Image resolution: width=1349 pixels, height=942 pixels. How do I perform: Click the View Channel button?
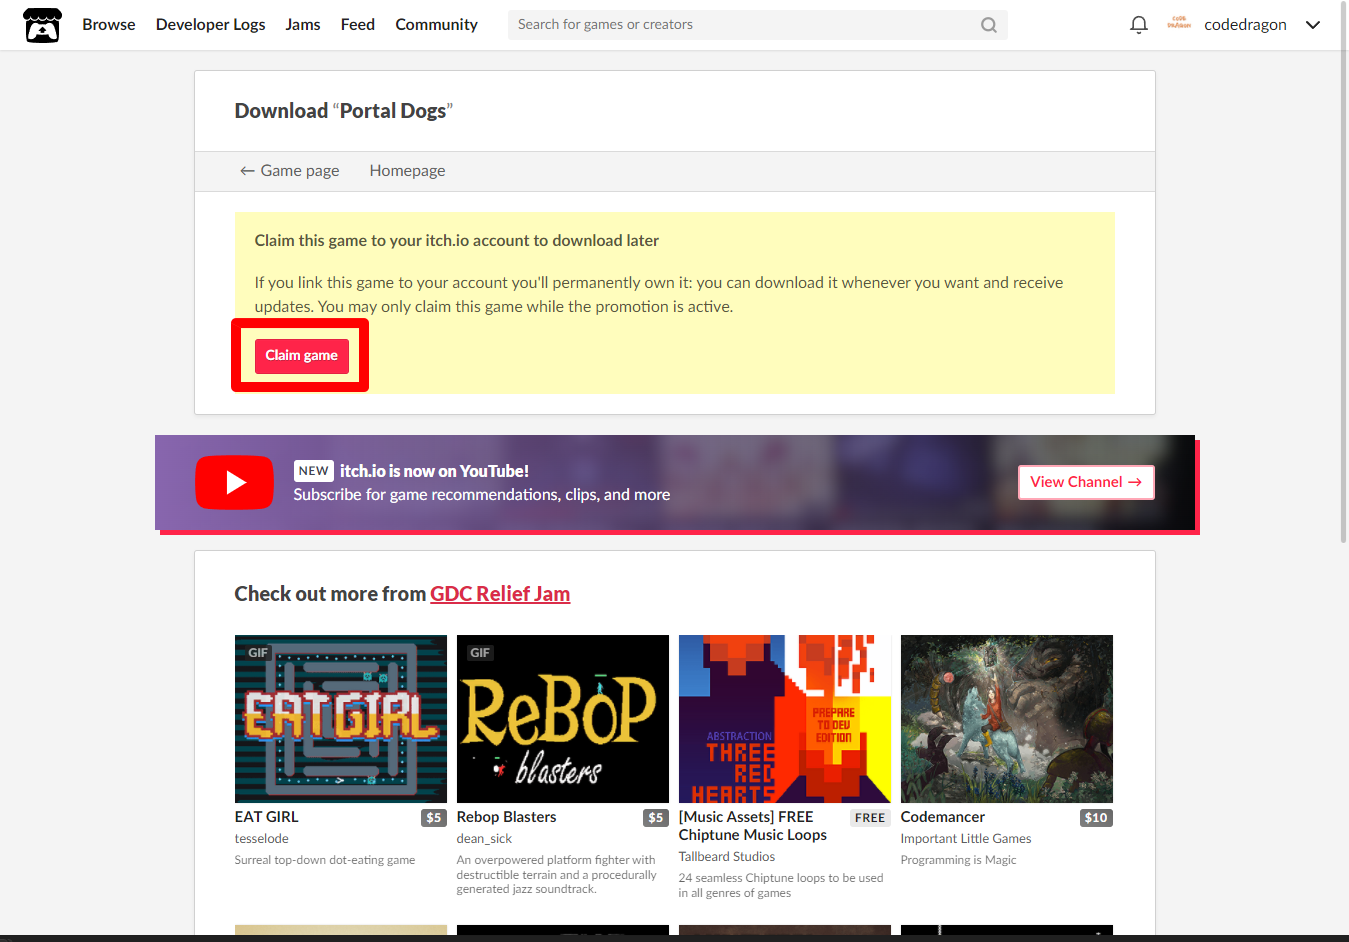pos(1086,482)
